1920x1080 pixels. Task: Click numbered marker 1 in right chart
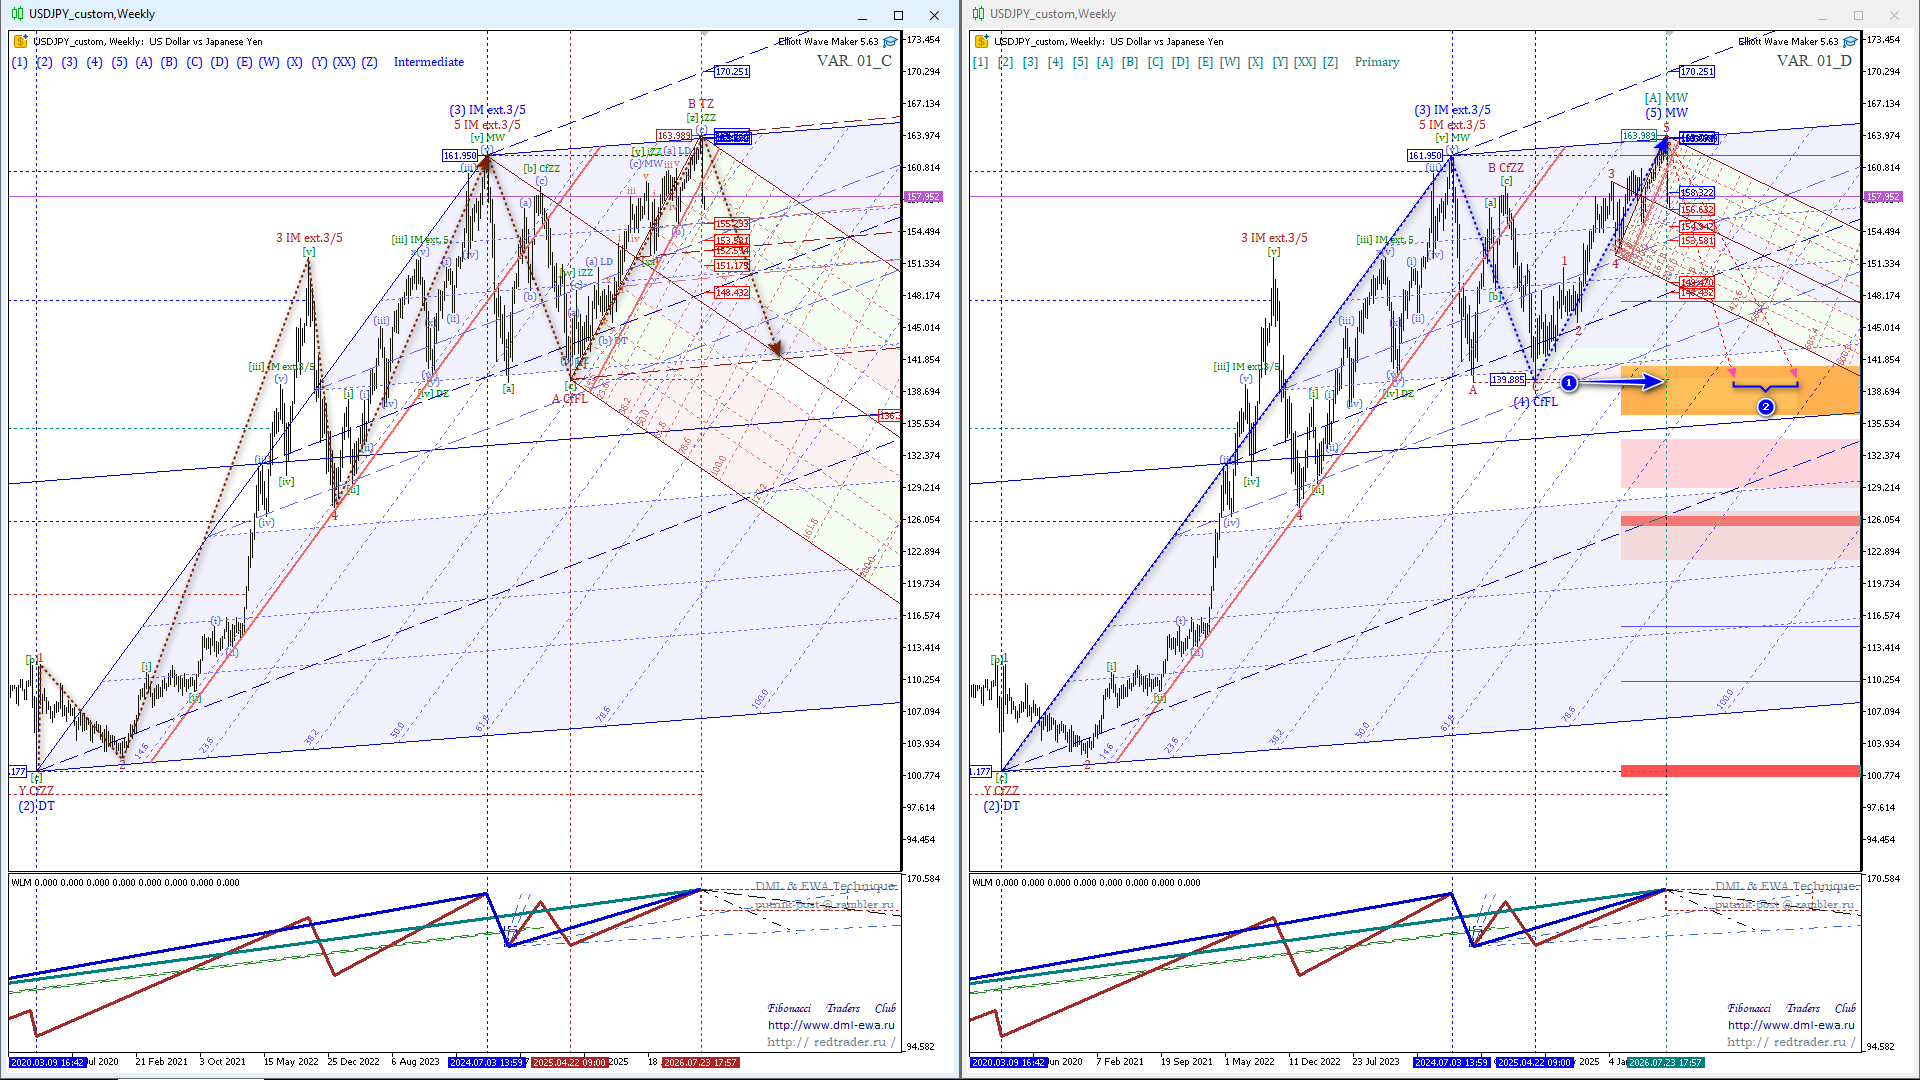coord(1569,383)
